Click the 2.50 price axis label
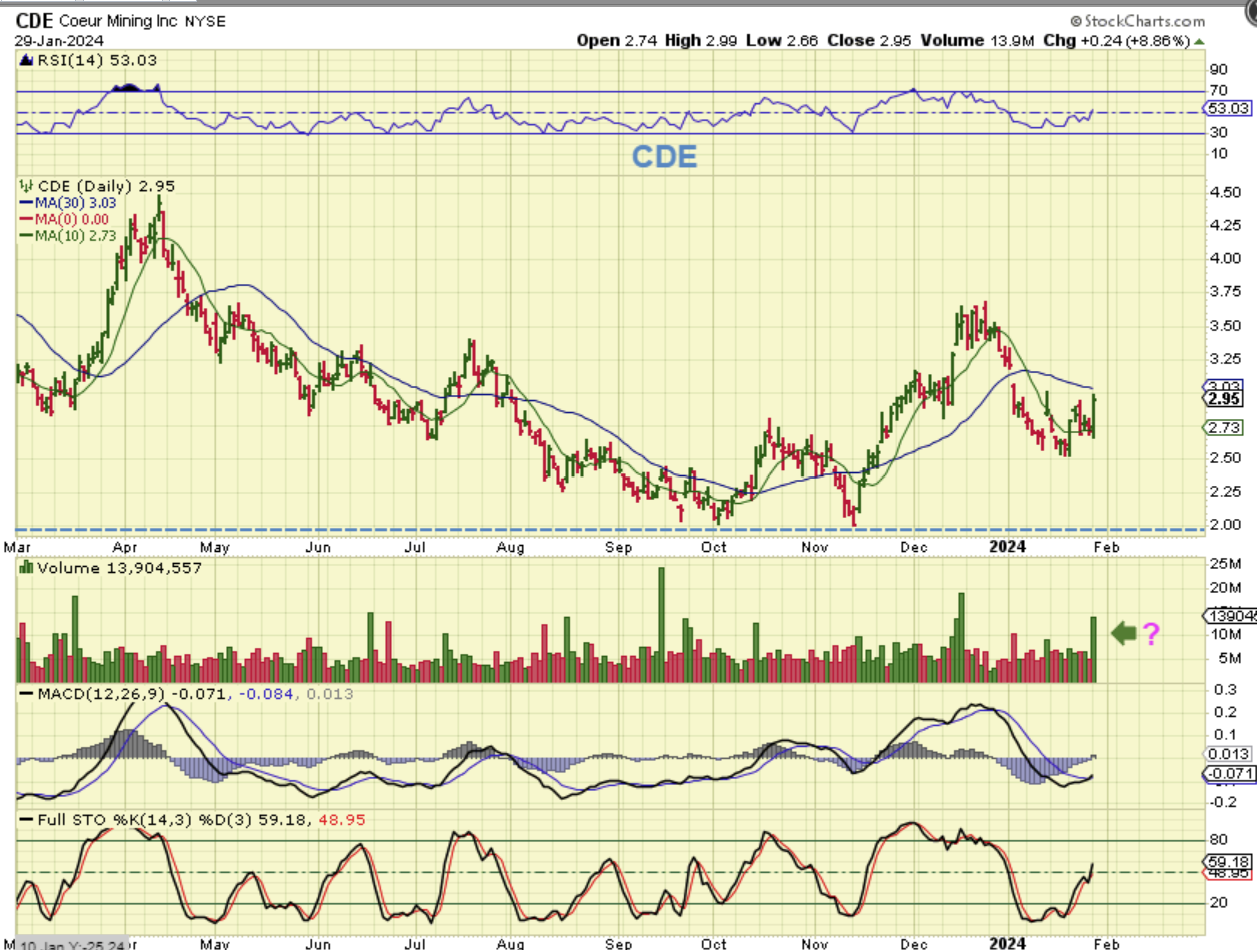This screenshot has width=1257, height=951. (1225, 458)
